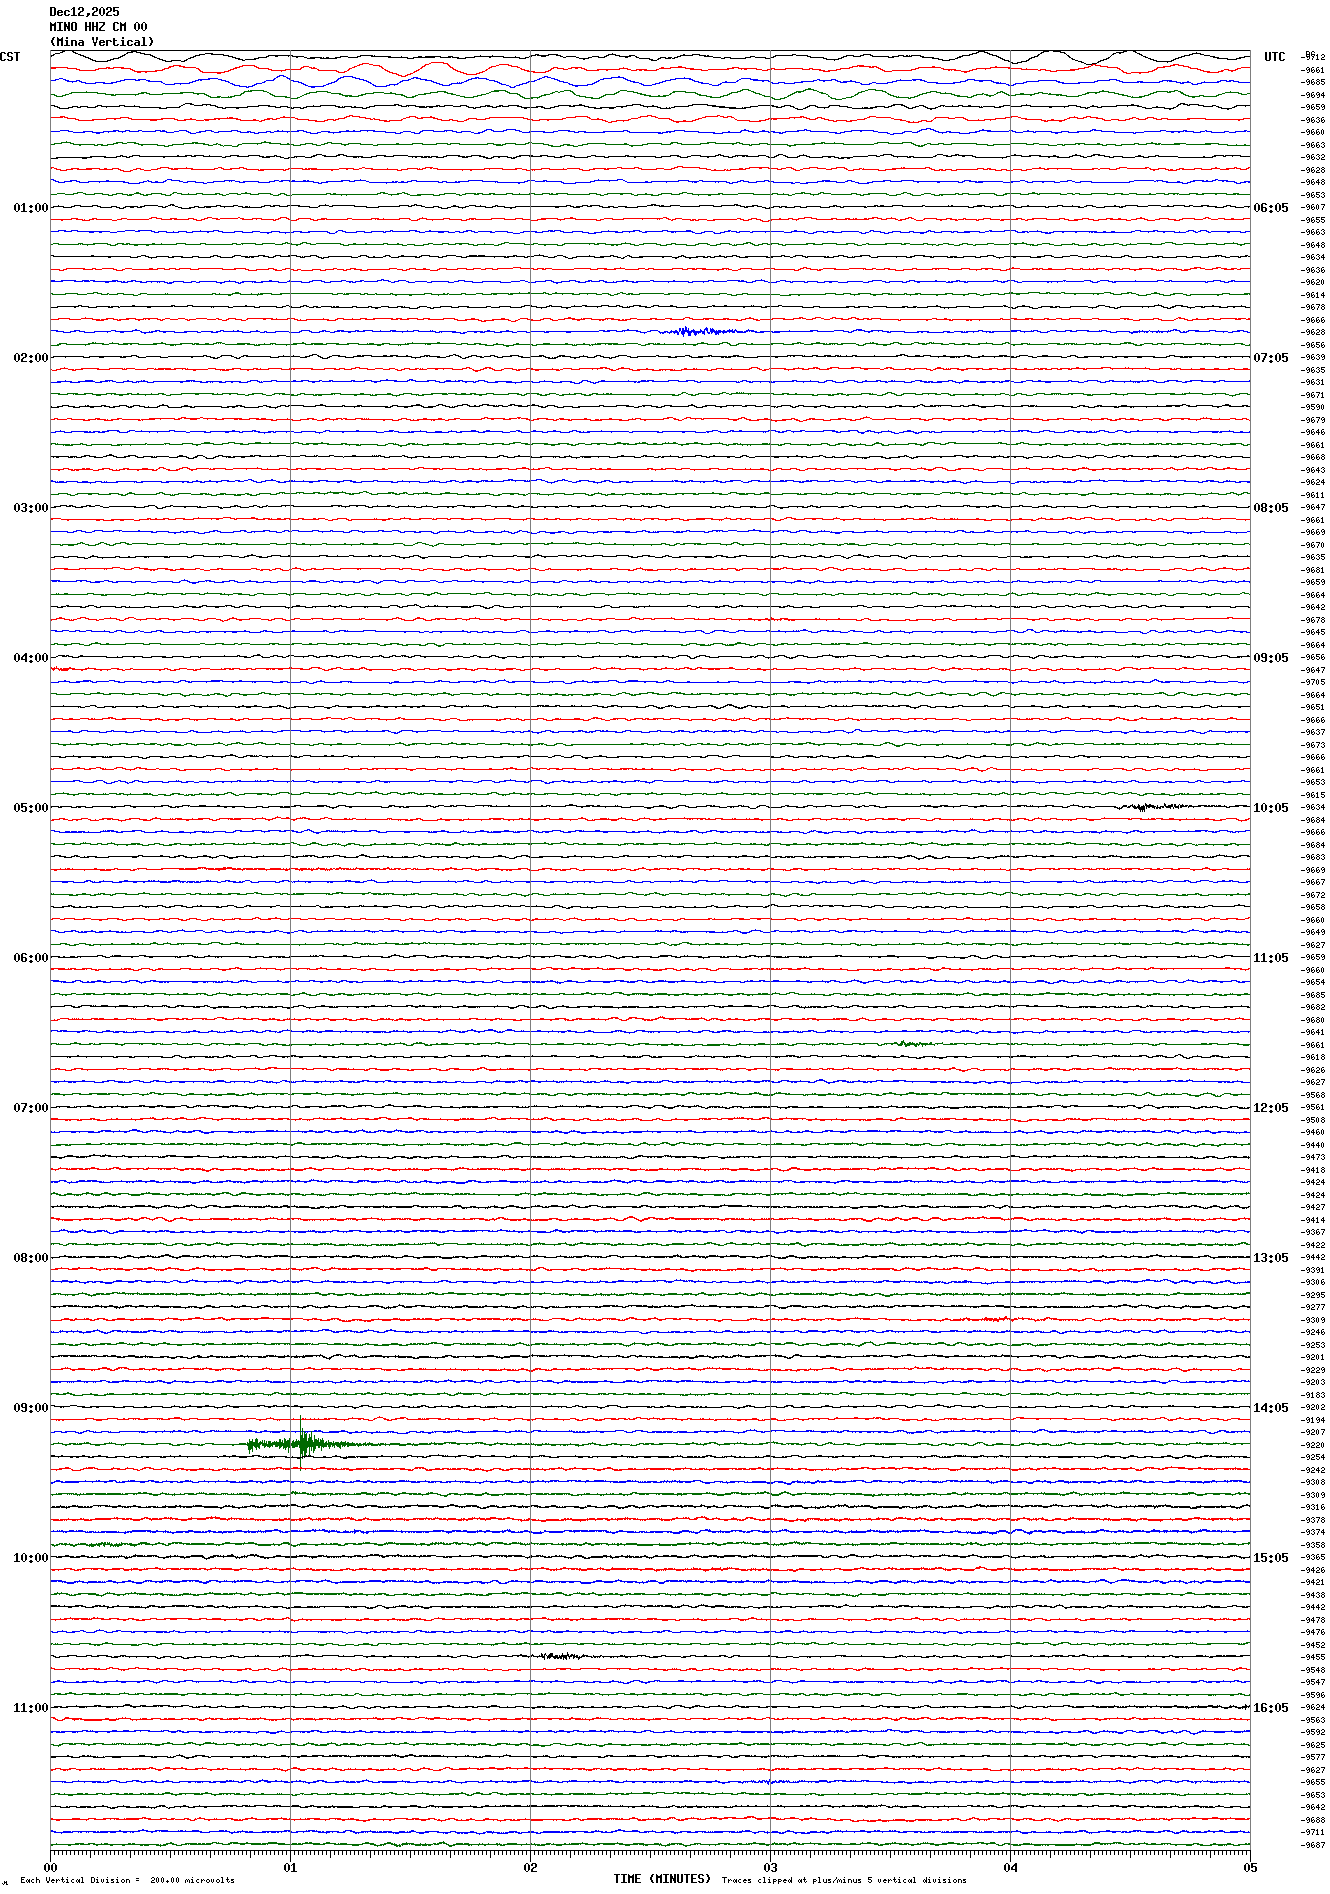Click the 16:05 UTC time label
Screen dimensions: 1330x1894
(x=1271, y=1708)
